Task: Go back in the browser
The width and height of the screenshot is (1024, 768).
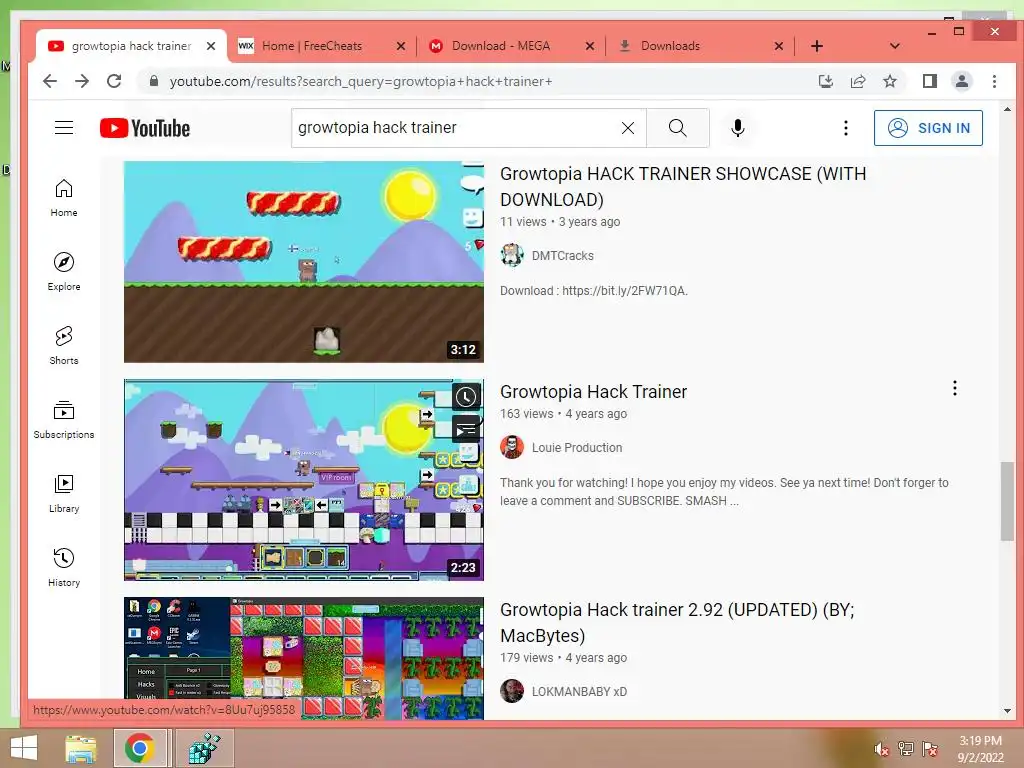Action: pos(50,81)
